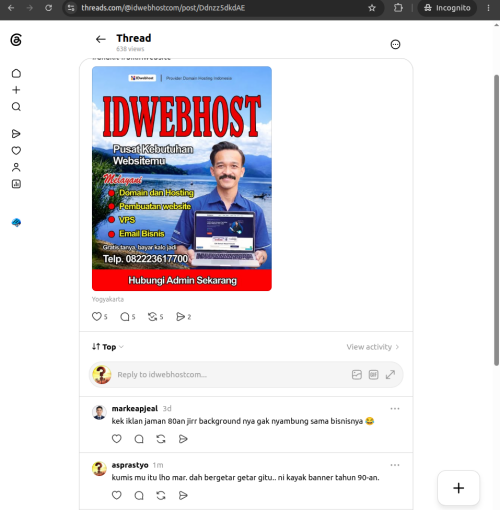Screen dimensions: 500x510
Task: Open sidebar messages paper-plane icon
Action: (16, 134)
